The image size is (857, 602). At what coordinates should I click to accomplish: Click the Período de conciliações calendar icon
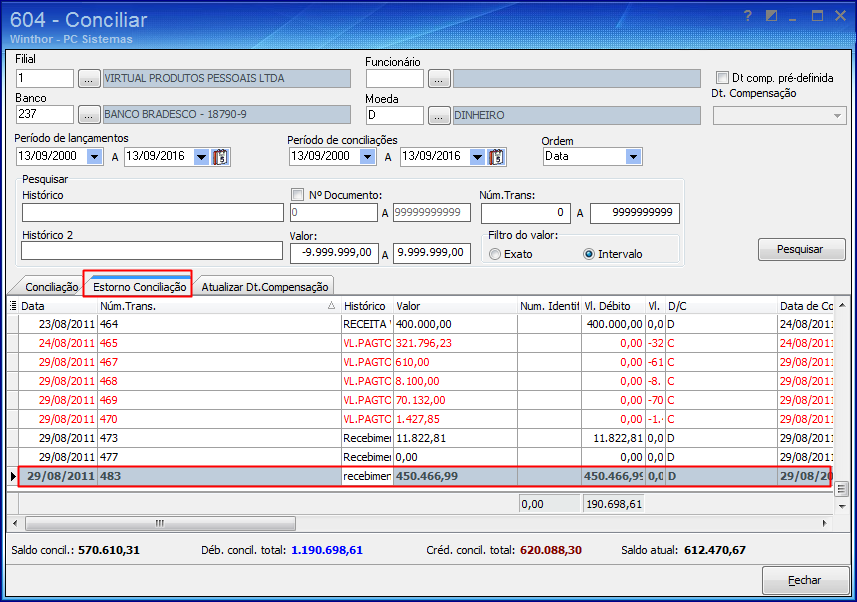point(496,157)
